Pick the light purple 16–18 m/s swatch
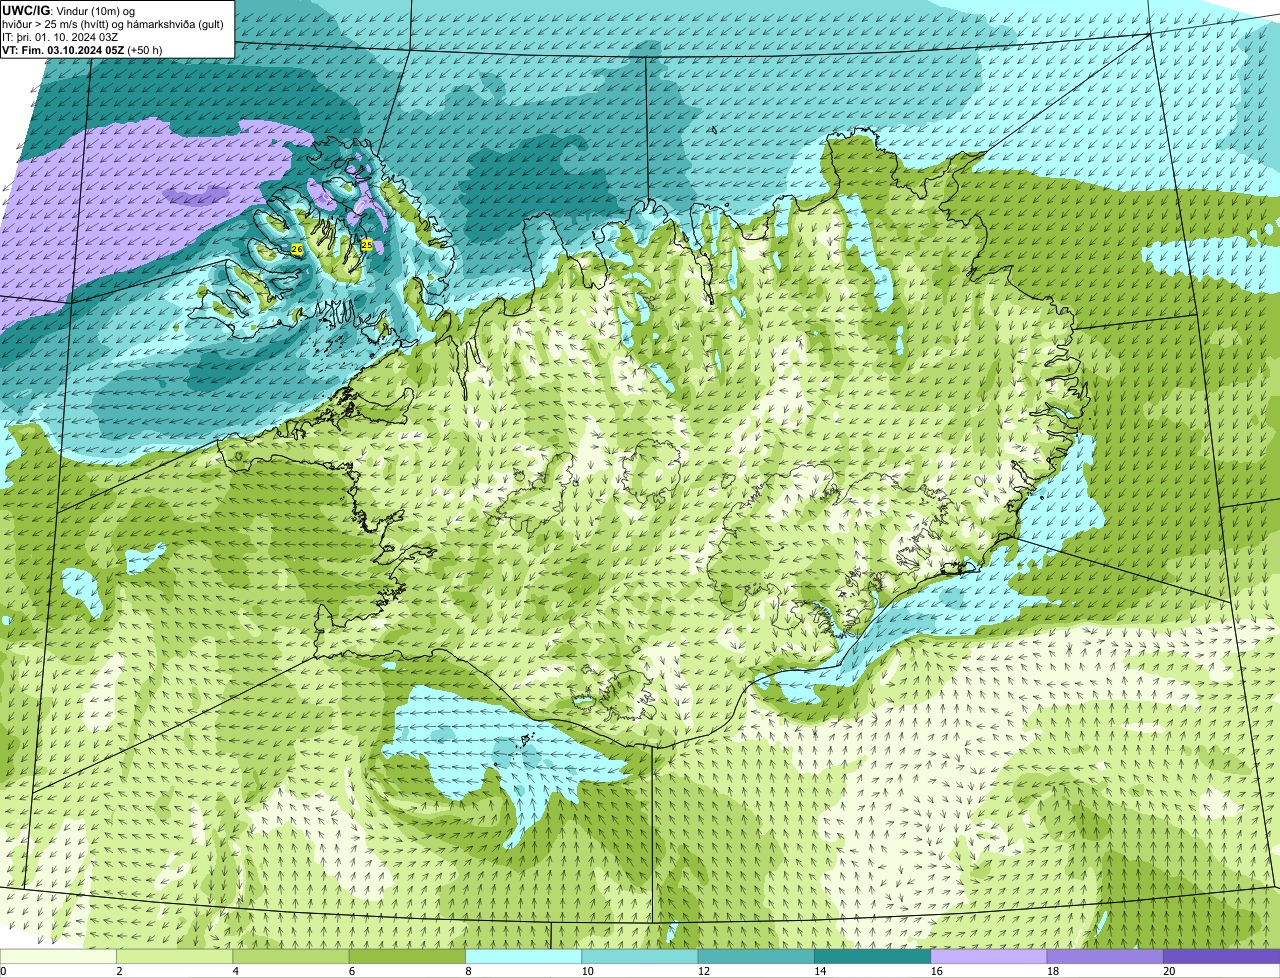Viewport: 1280px width, 978px height. (989, 956)
